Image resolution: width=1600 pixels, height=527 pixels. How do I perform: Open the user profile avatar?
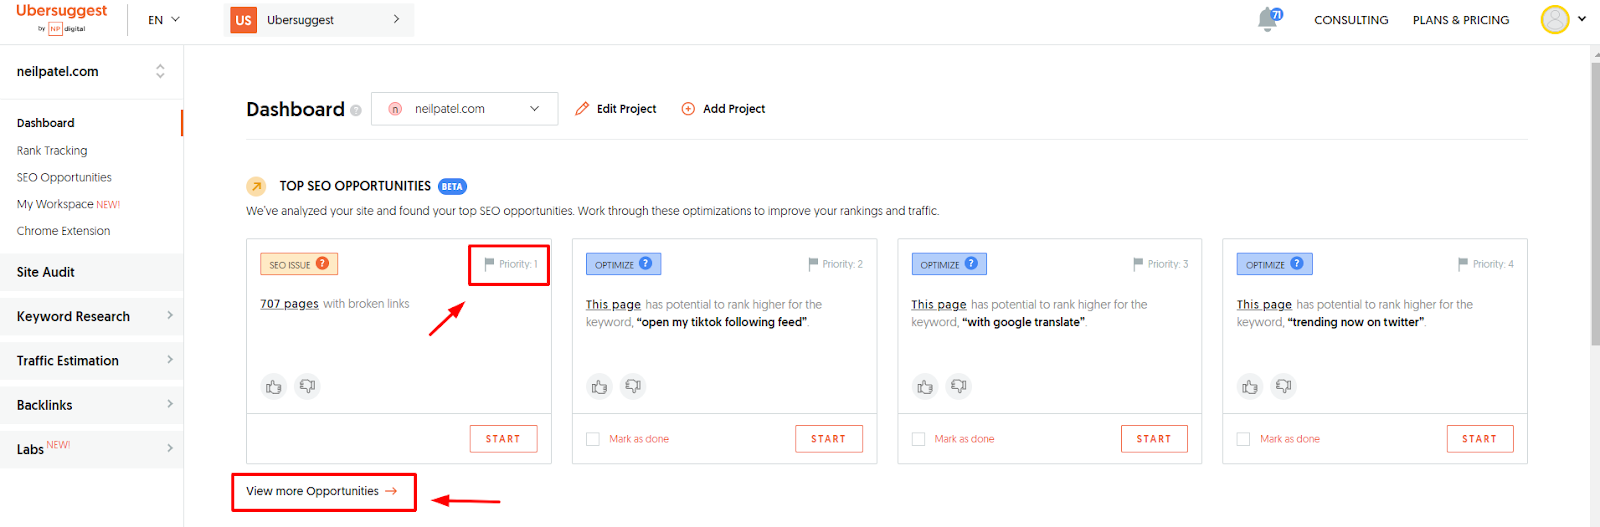pyautogui.click(x=1555, y=19)
